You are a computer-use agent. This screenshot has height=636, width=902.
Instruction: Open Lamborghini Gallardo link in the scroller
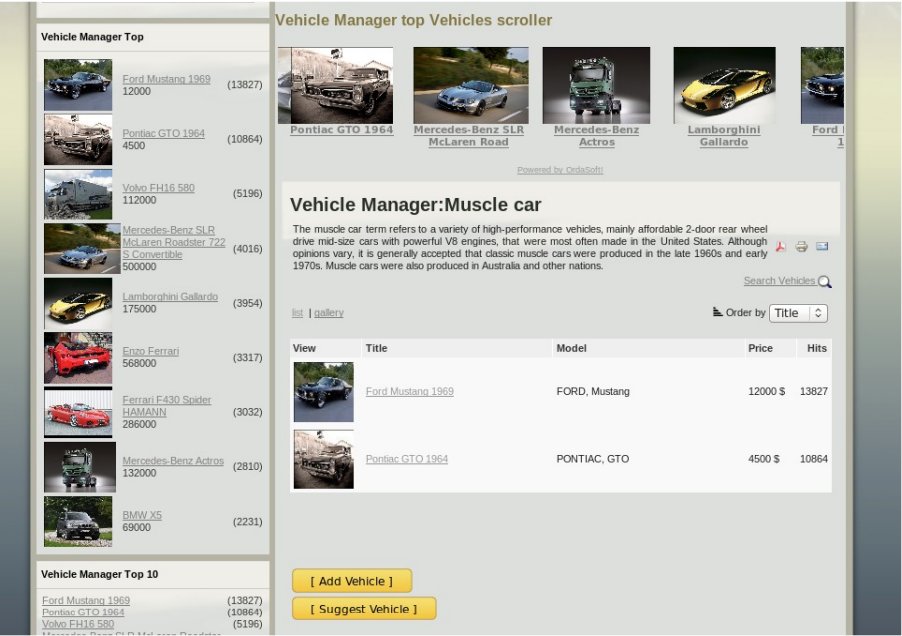724,136
